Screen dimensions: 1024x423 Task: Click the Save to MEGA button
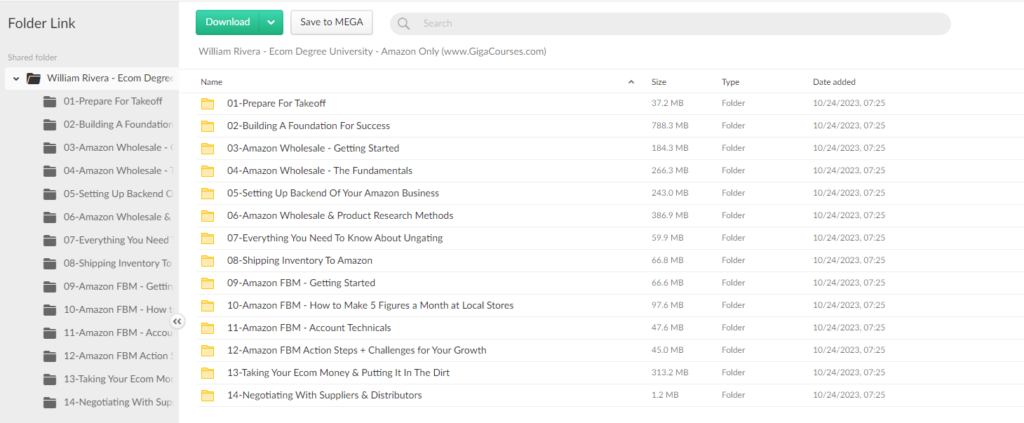click(331, 22)
